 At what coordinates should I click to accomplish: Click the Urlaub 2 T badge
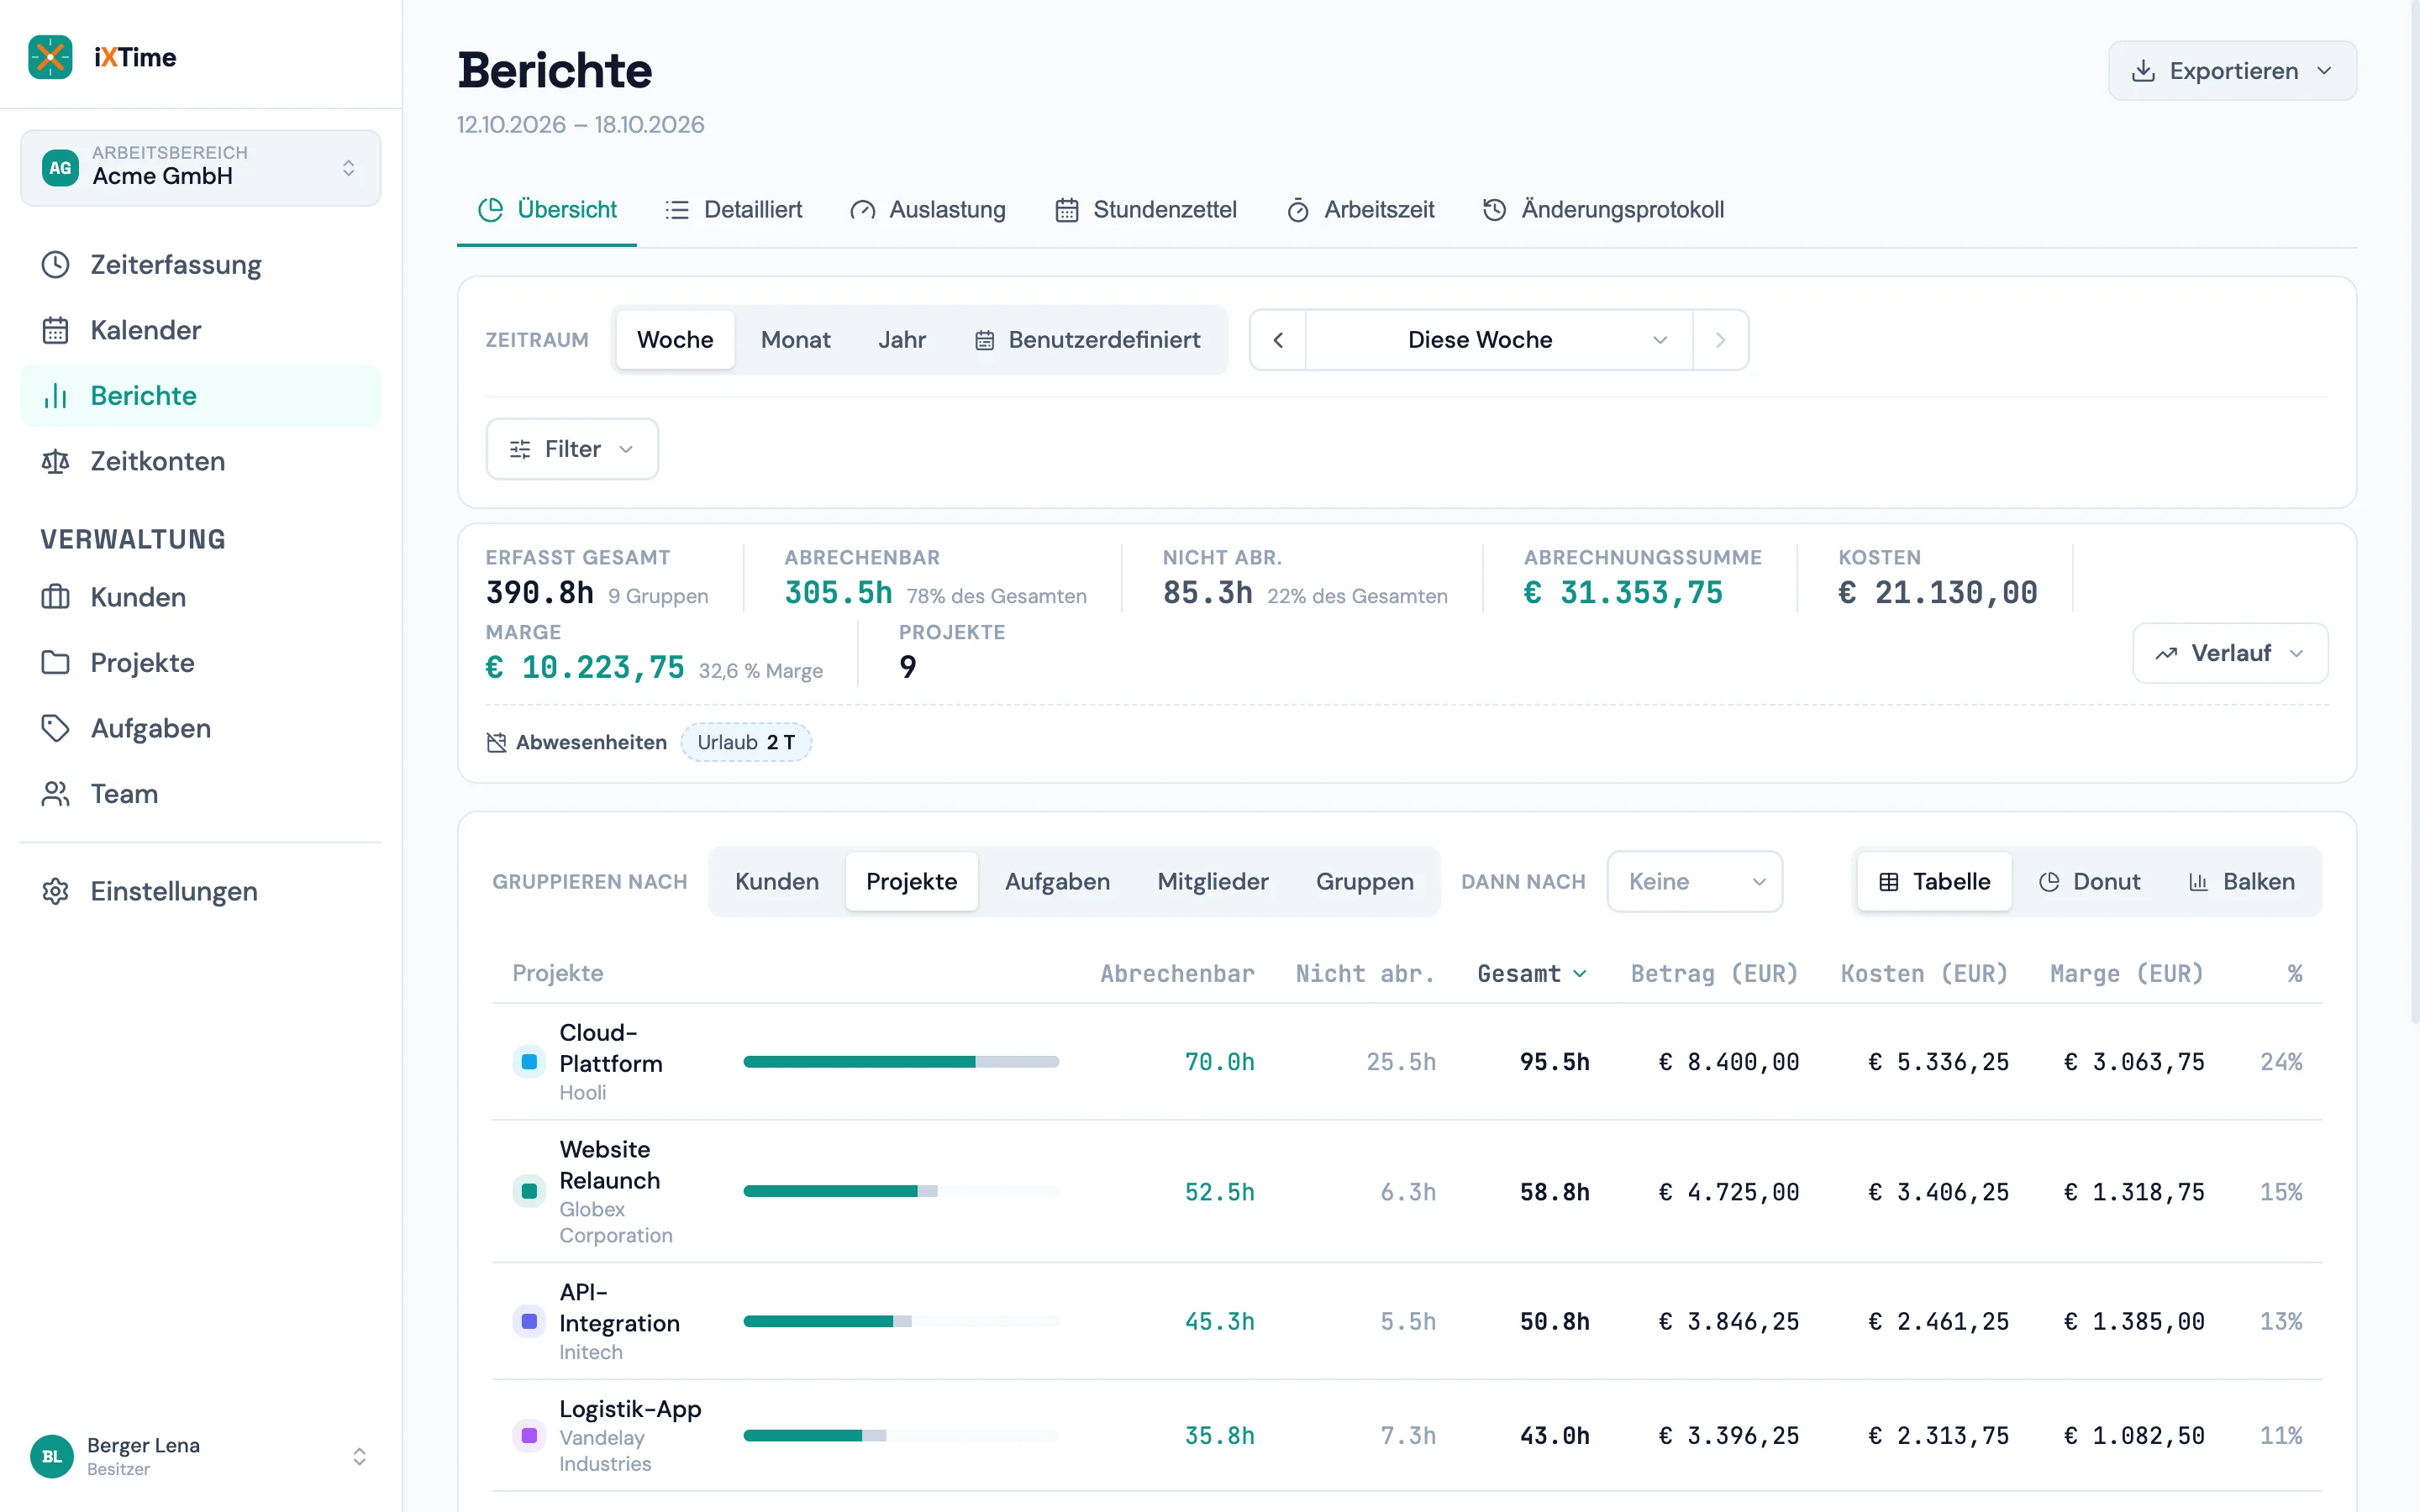(746, 742)
